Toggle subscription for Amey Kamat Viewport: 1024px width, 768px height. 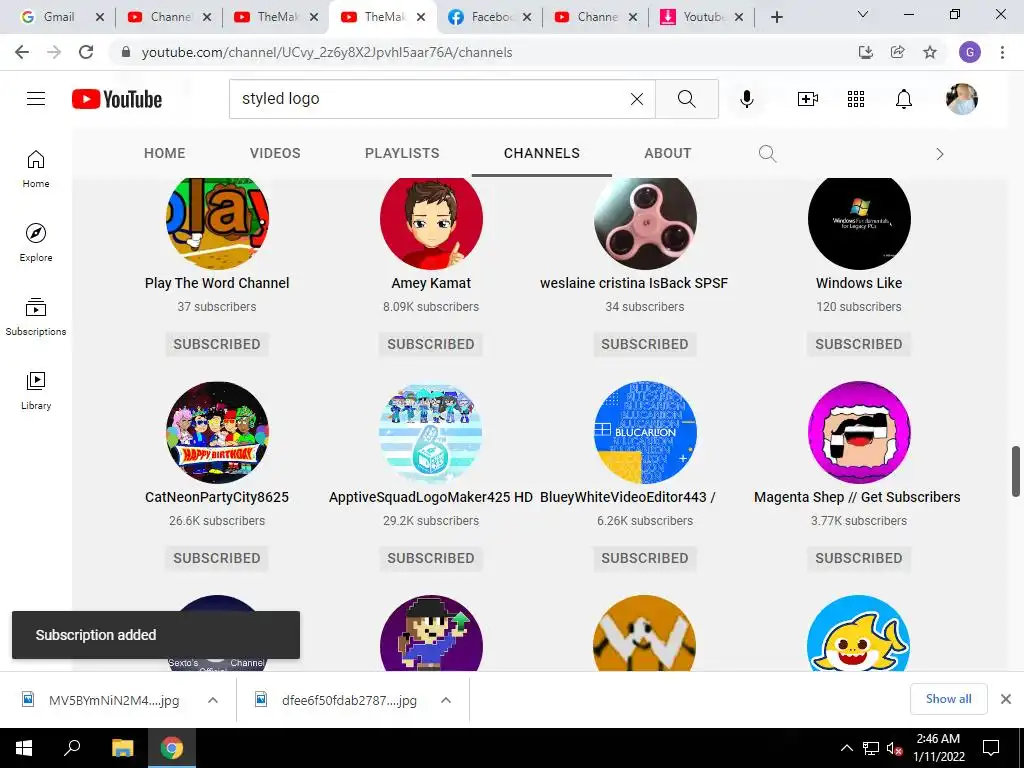(431, 344)
